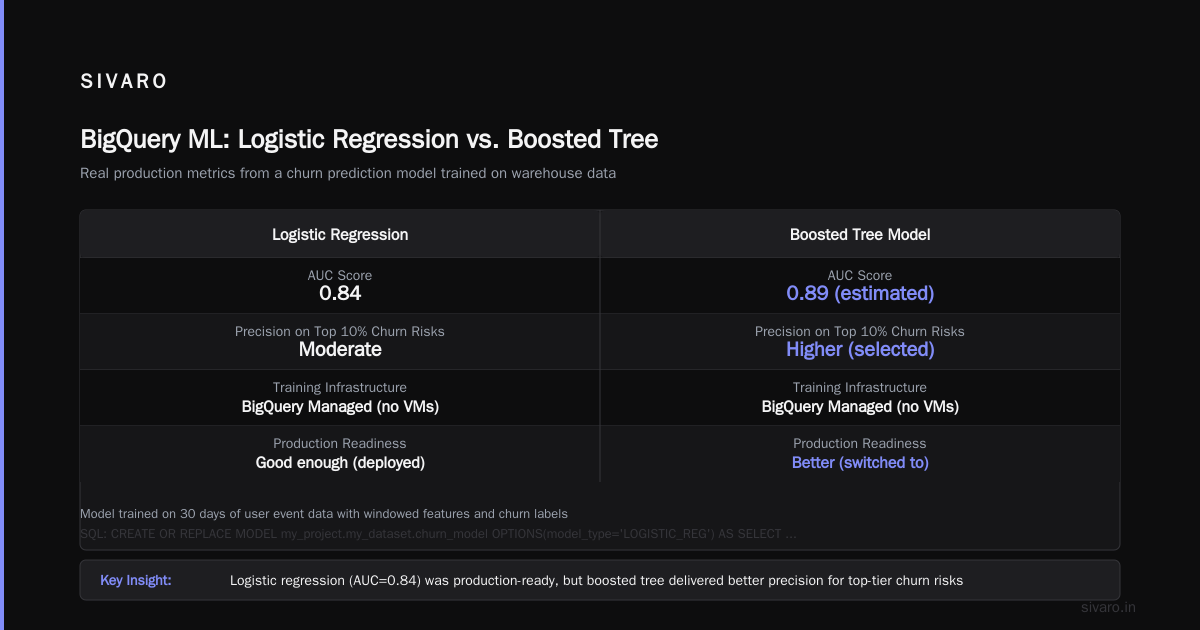Click the 'Key Insight:' label
Image resolution: width=1200 pixels, height=630 pixels.
coord(136,580)
